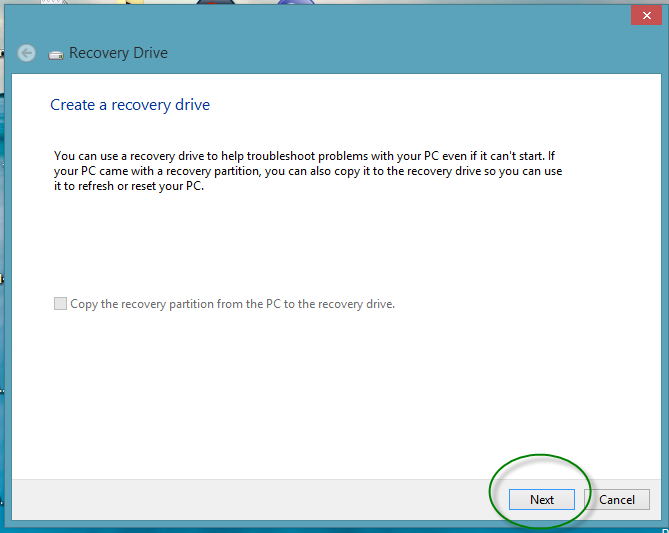Click the Recovery Drive title text

(118, 53)
